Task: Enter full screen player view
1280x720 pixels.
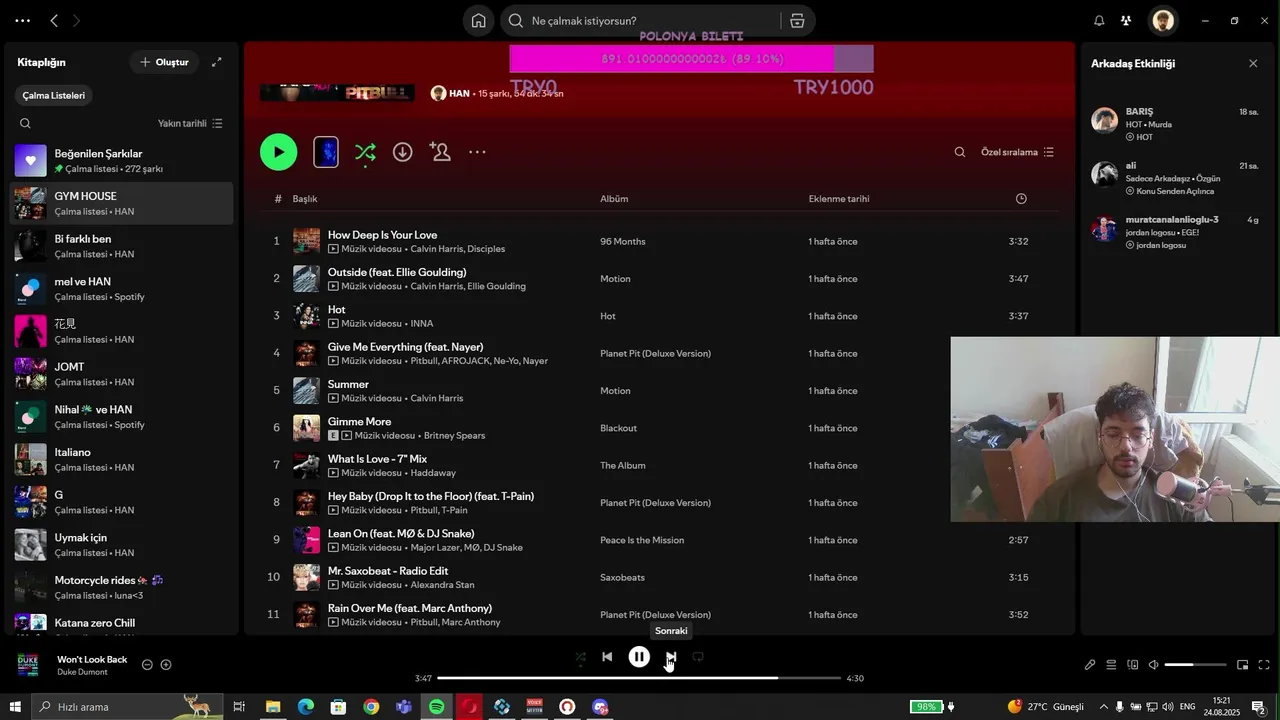Action: (1264, 665)
